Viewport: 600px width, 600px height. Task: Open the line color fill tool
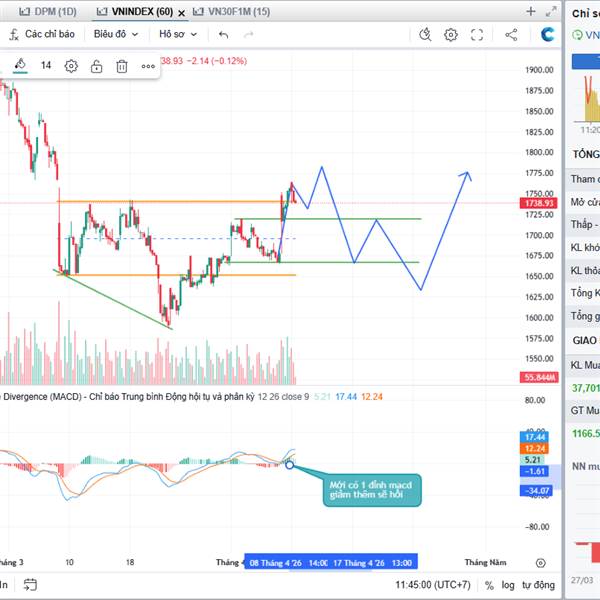point(20,66)
